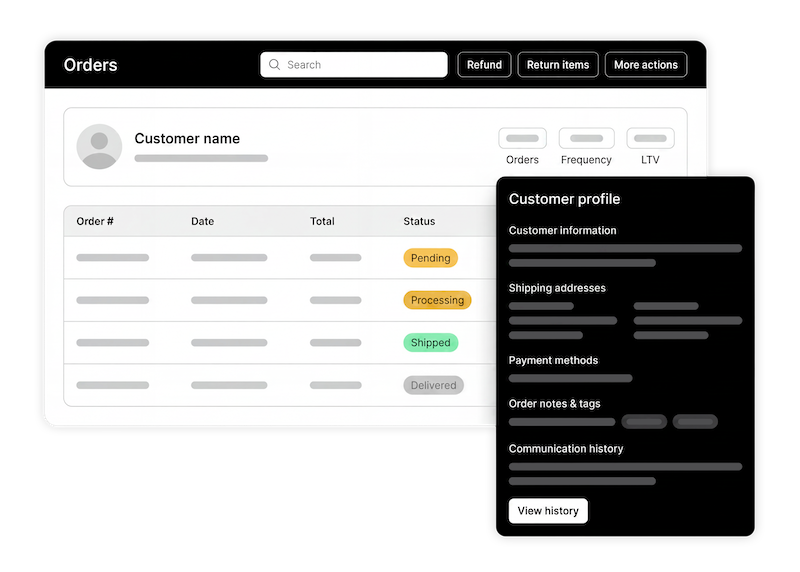The width and height of the screenshot is (800, 572).
Task: Click the customer avatar icon
Action: click(x=99, y=146)
